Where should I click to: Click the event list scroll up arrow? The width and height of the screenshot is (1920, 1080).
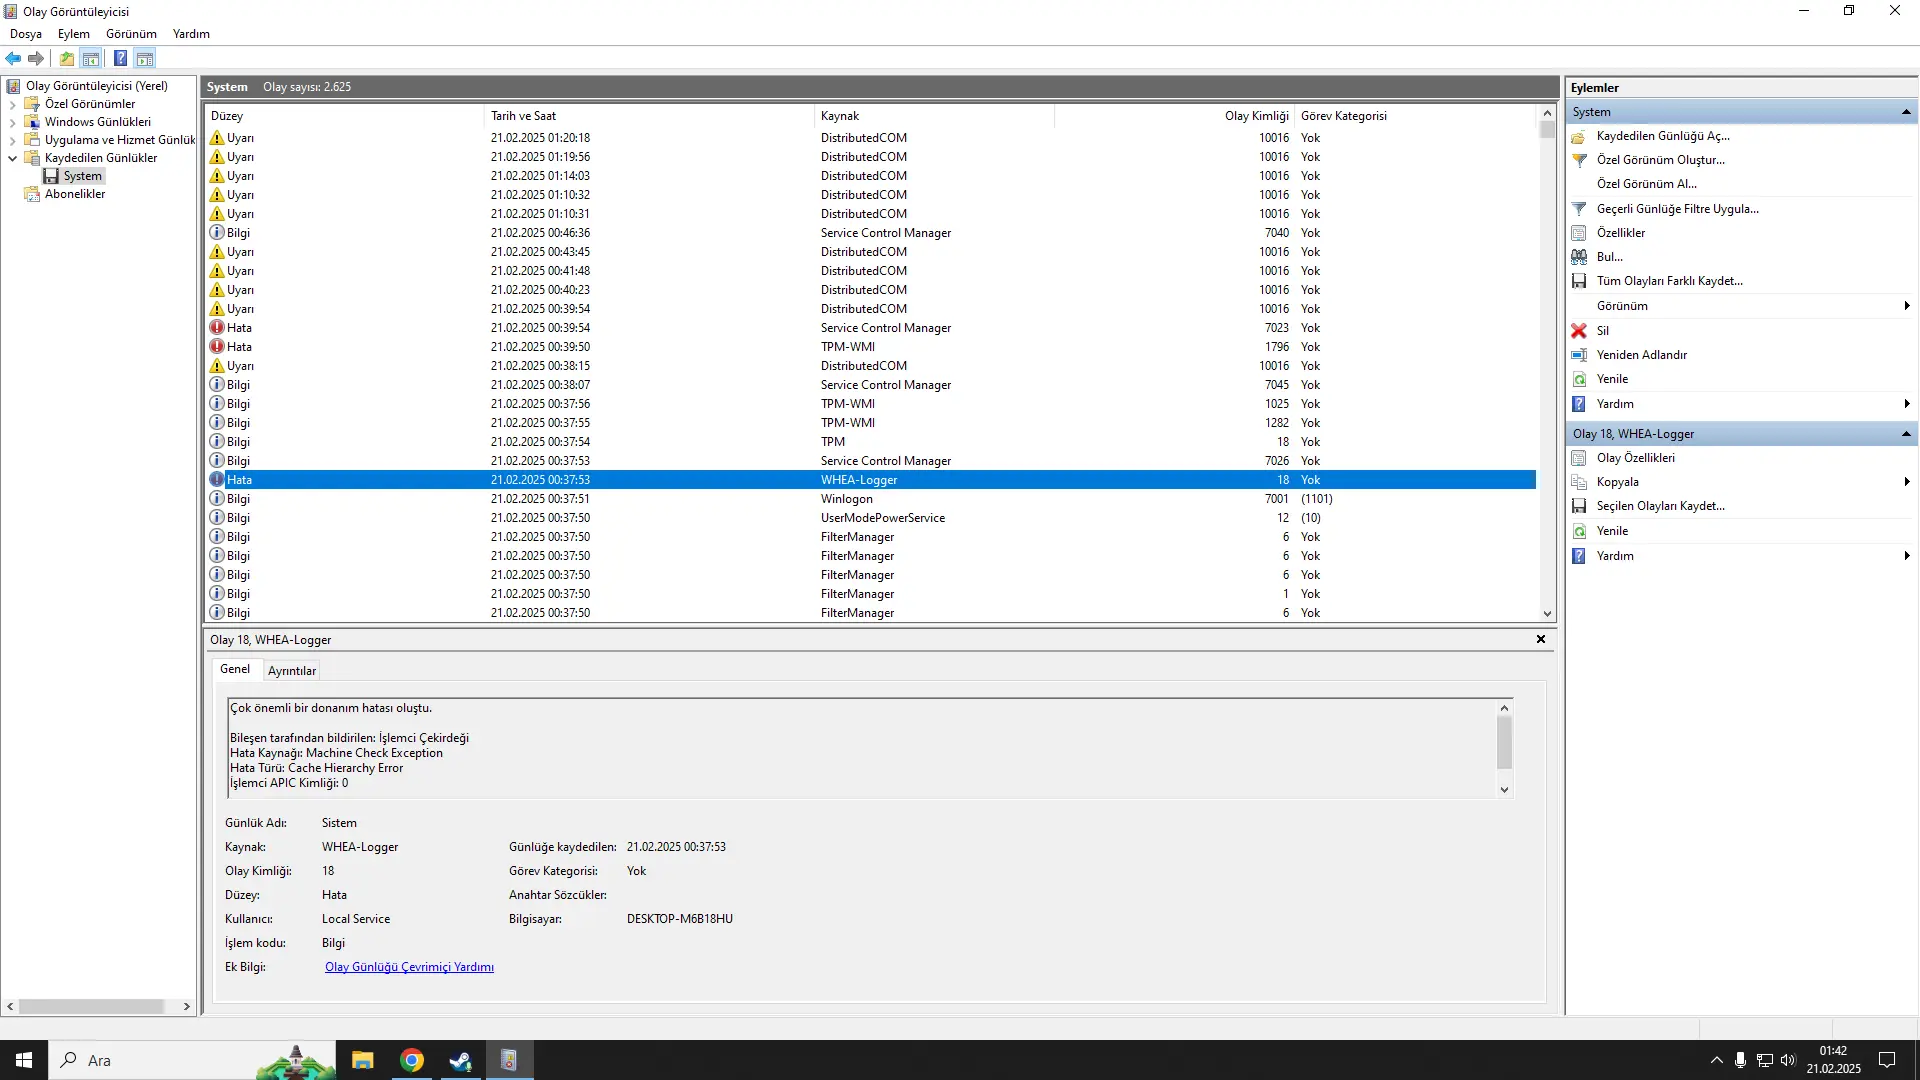pos(1547,113)
